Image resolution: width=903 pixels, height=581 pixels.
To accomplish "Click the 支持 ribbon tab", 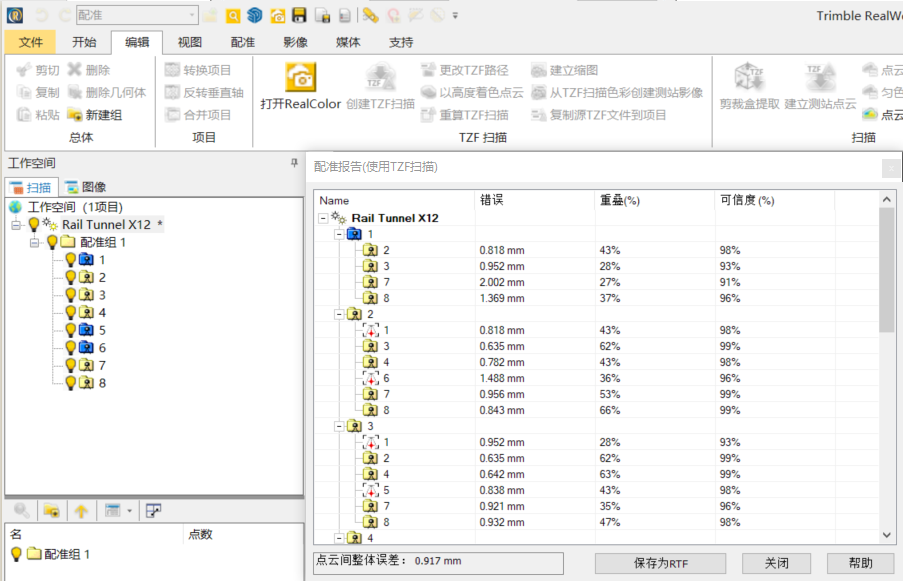I will (x=401, y=42).
